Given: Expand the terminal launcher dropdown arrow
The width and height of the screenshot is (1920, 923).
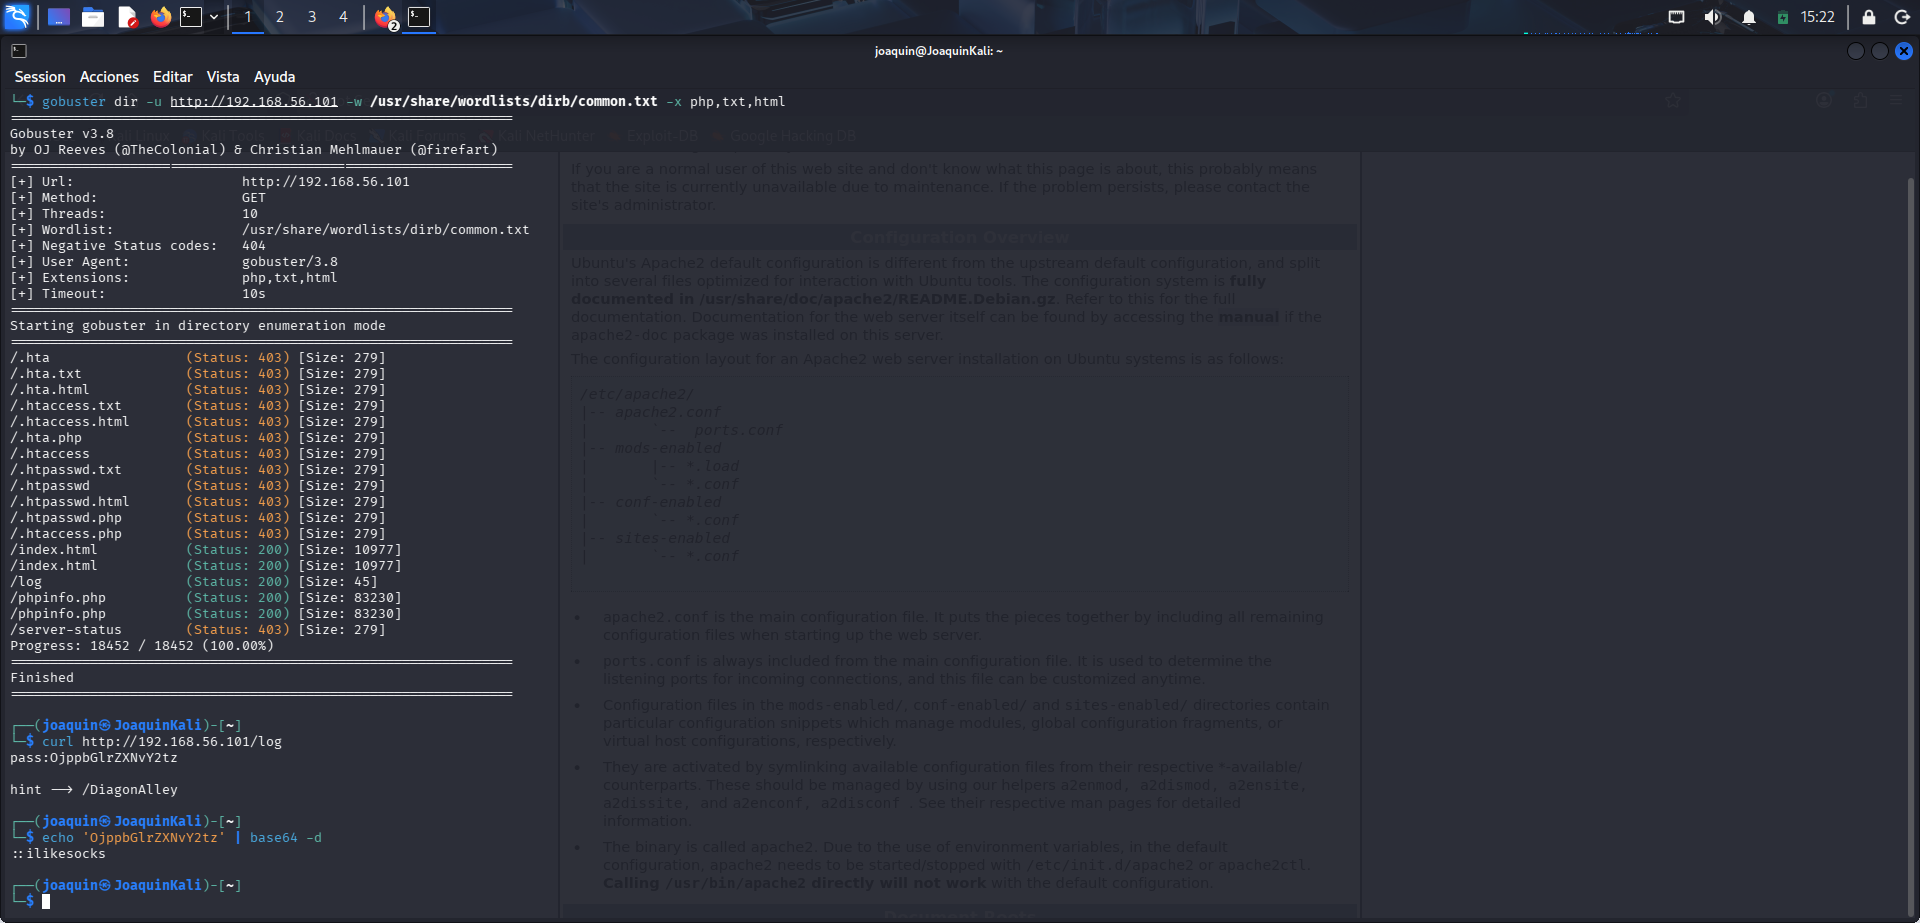Looking at the screenshot, I should pyautogui.click(x=214, y=17).
